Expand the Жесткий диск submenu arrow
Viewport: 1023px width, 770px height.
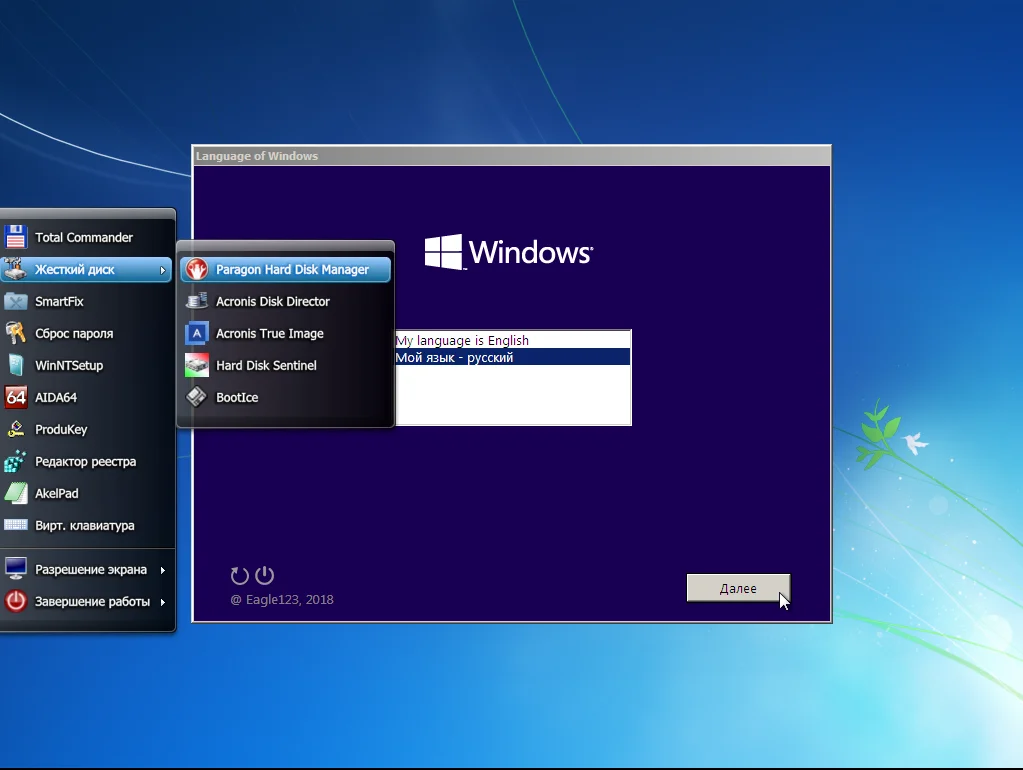(x=163, y=270)
